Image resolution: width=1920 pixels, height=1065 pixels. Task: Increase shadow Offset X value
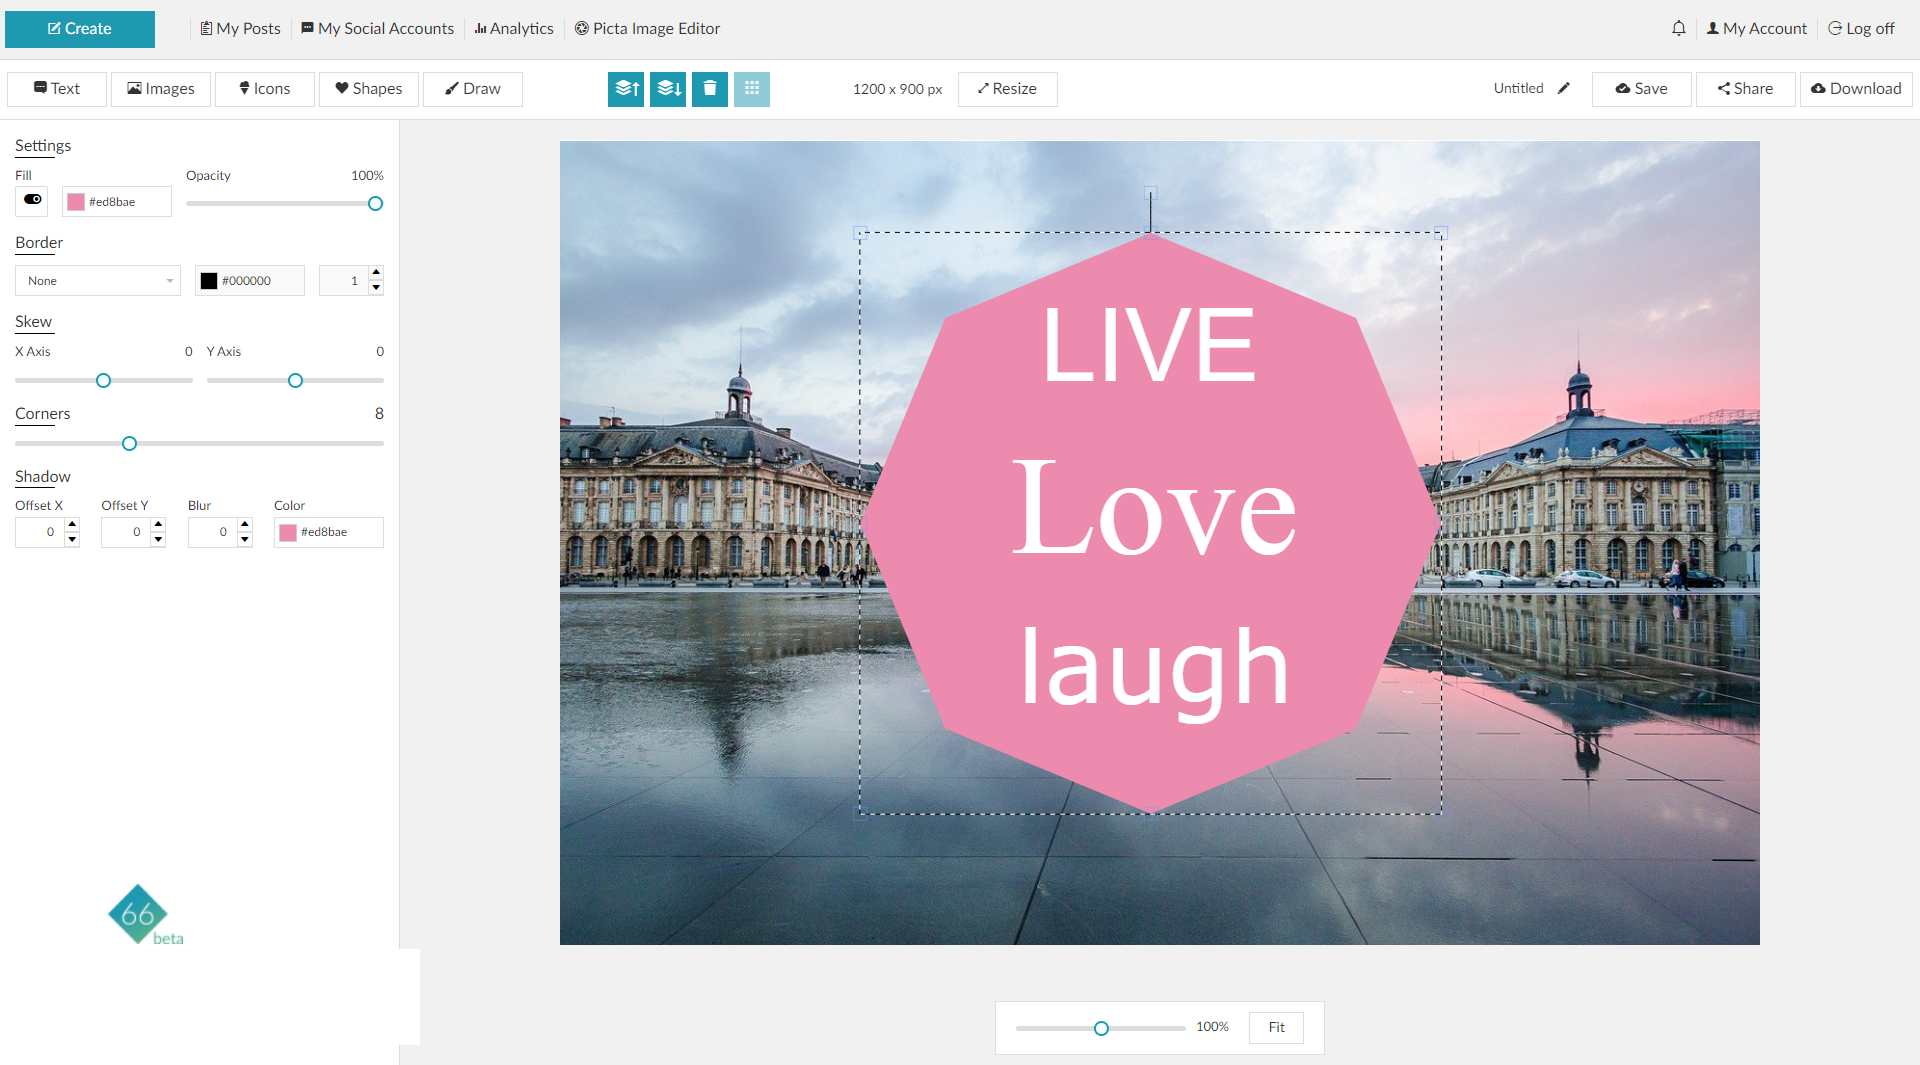tap(72, 524)
